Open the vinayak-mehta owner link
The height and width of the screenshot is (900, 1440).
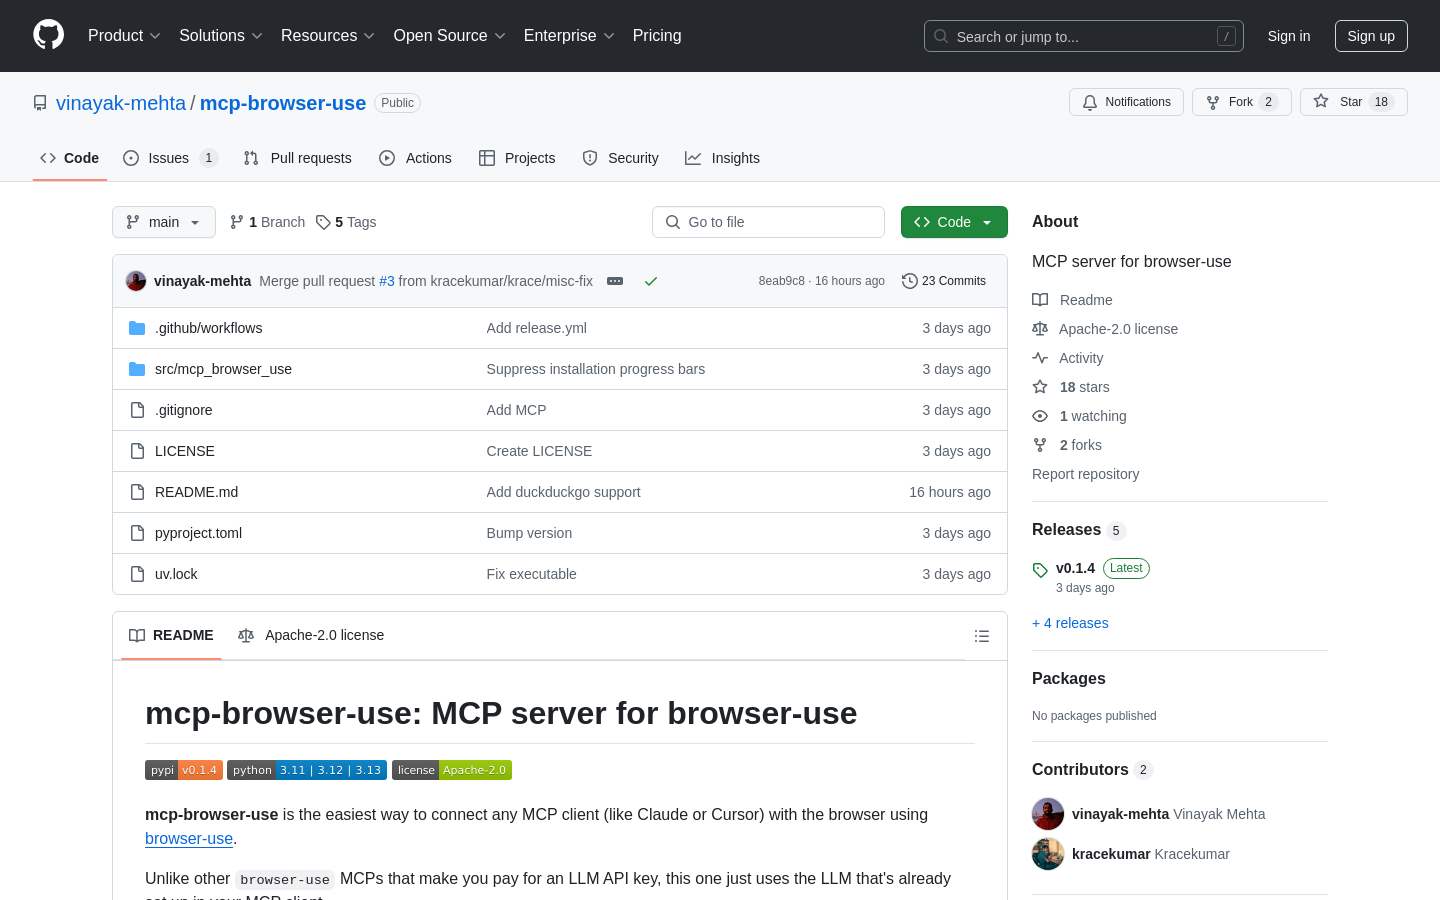121,103
